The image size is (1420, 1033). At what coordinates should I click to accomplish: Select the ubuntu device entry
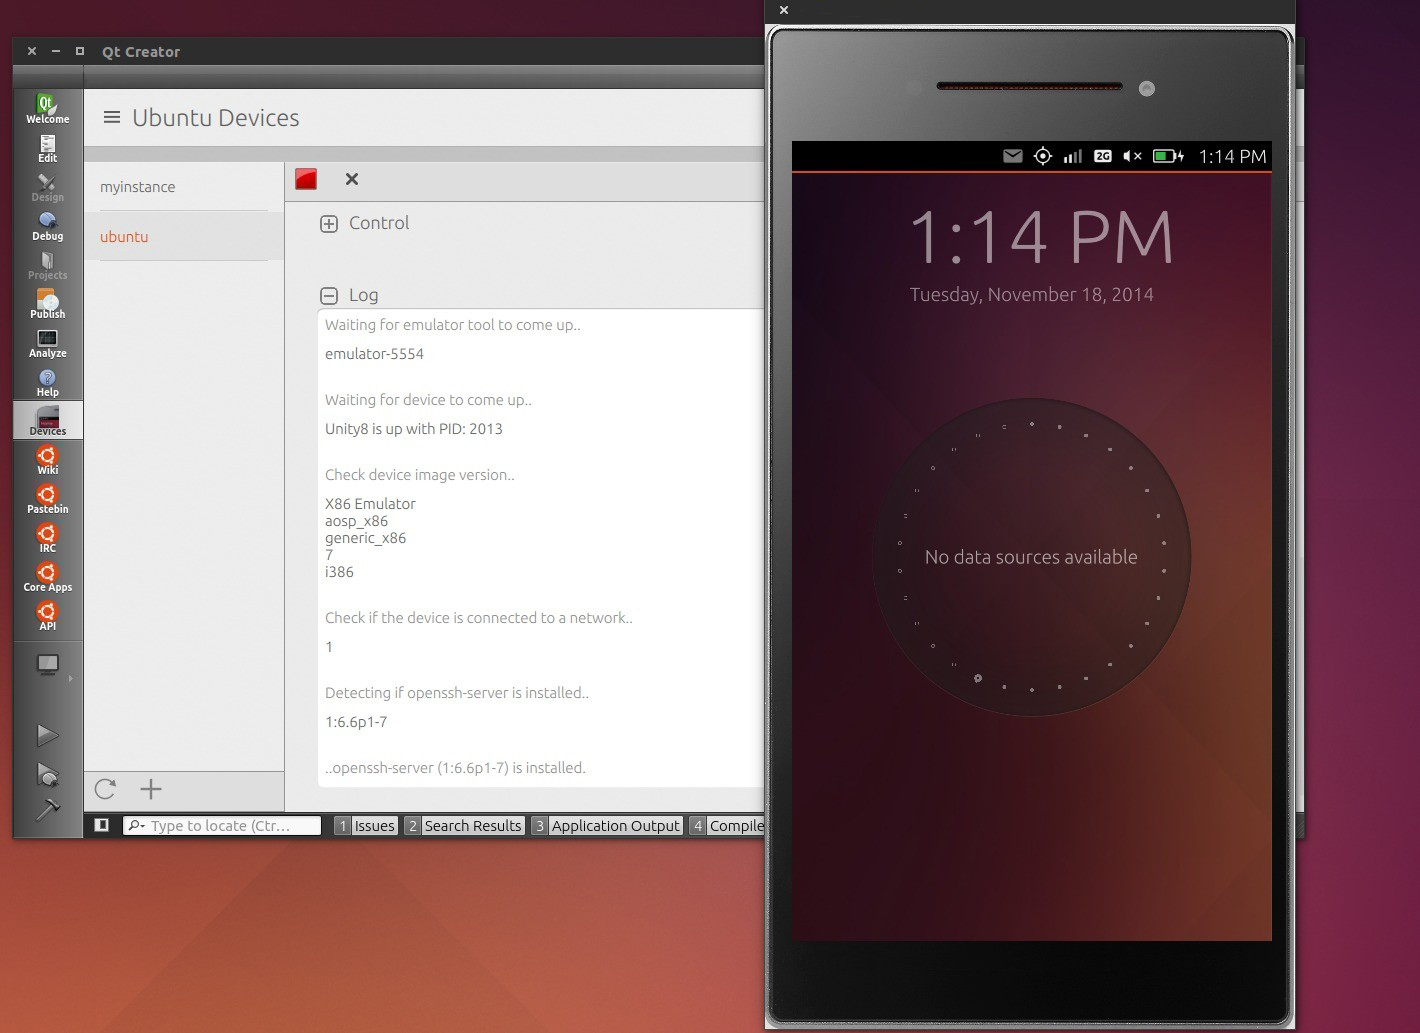click(184, 237)
